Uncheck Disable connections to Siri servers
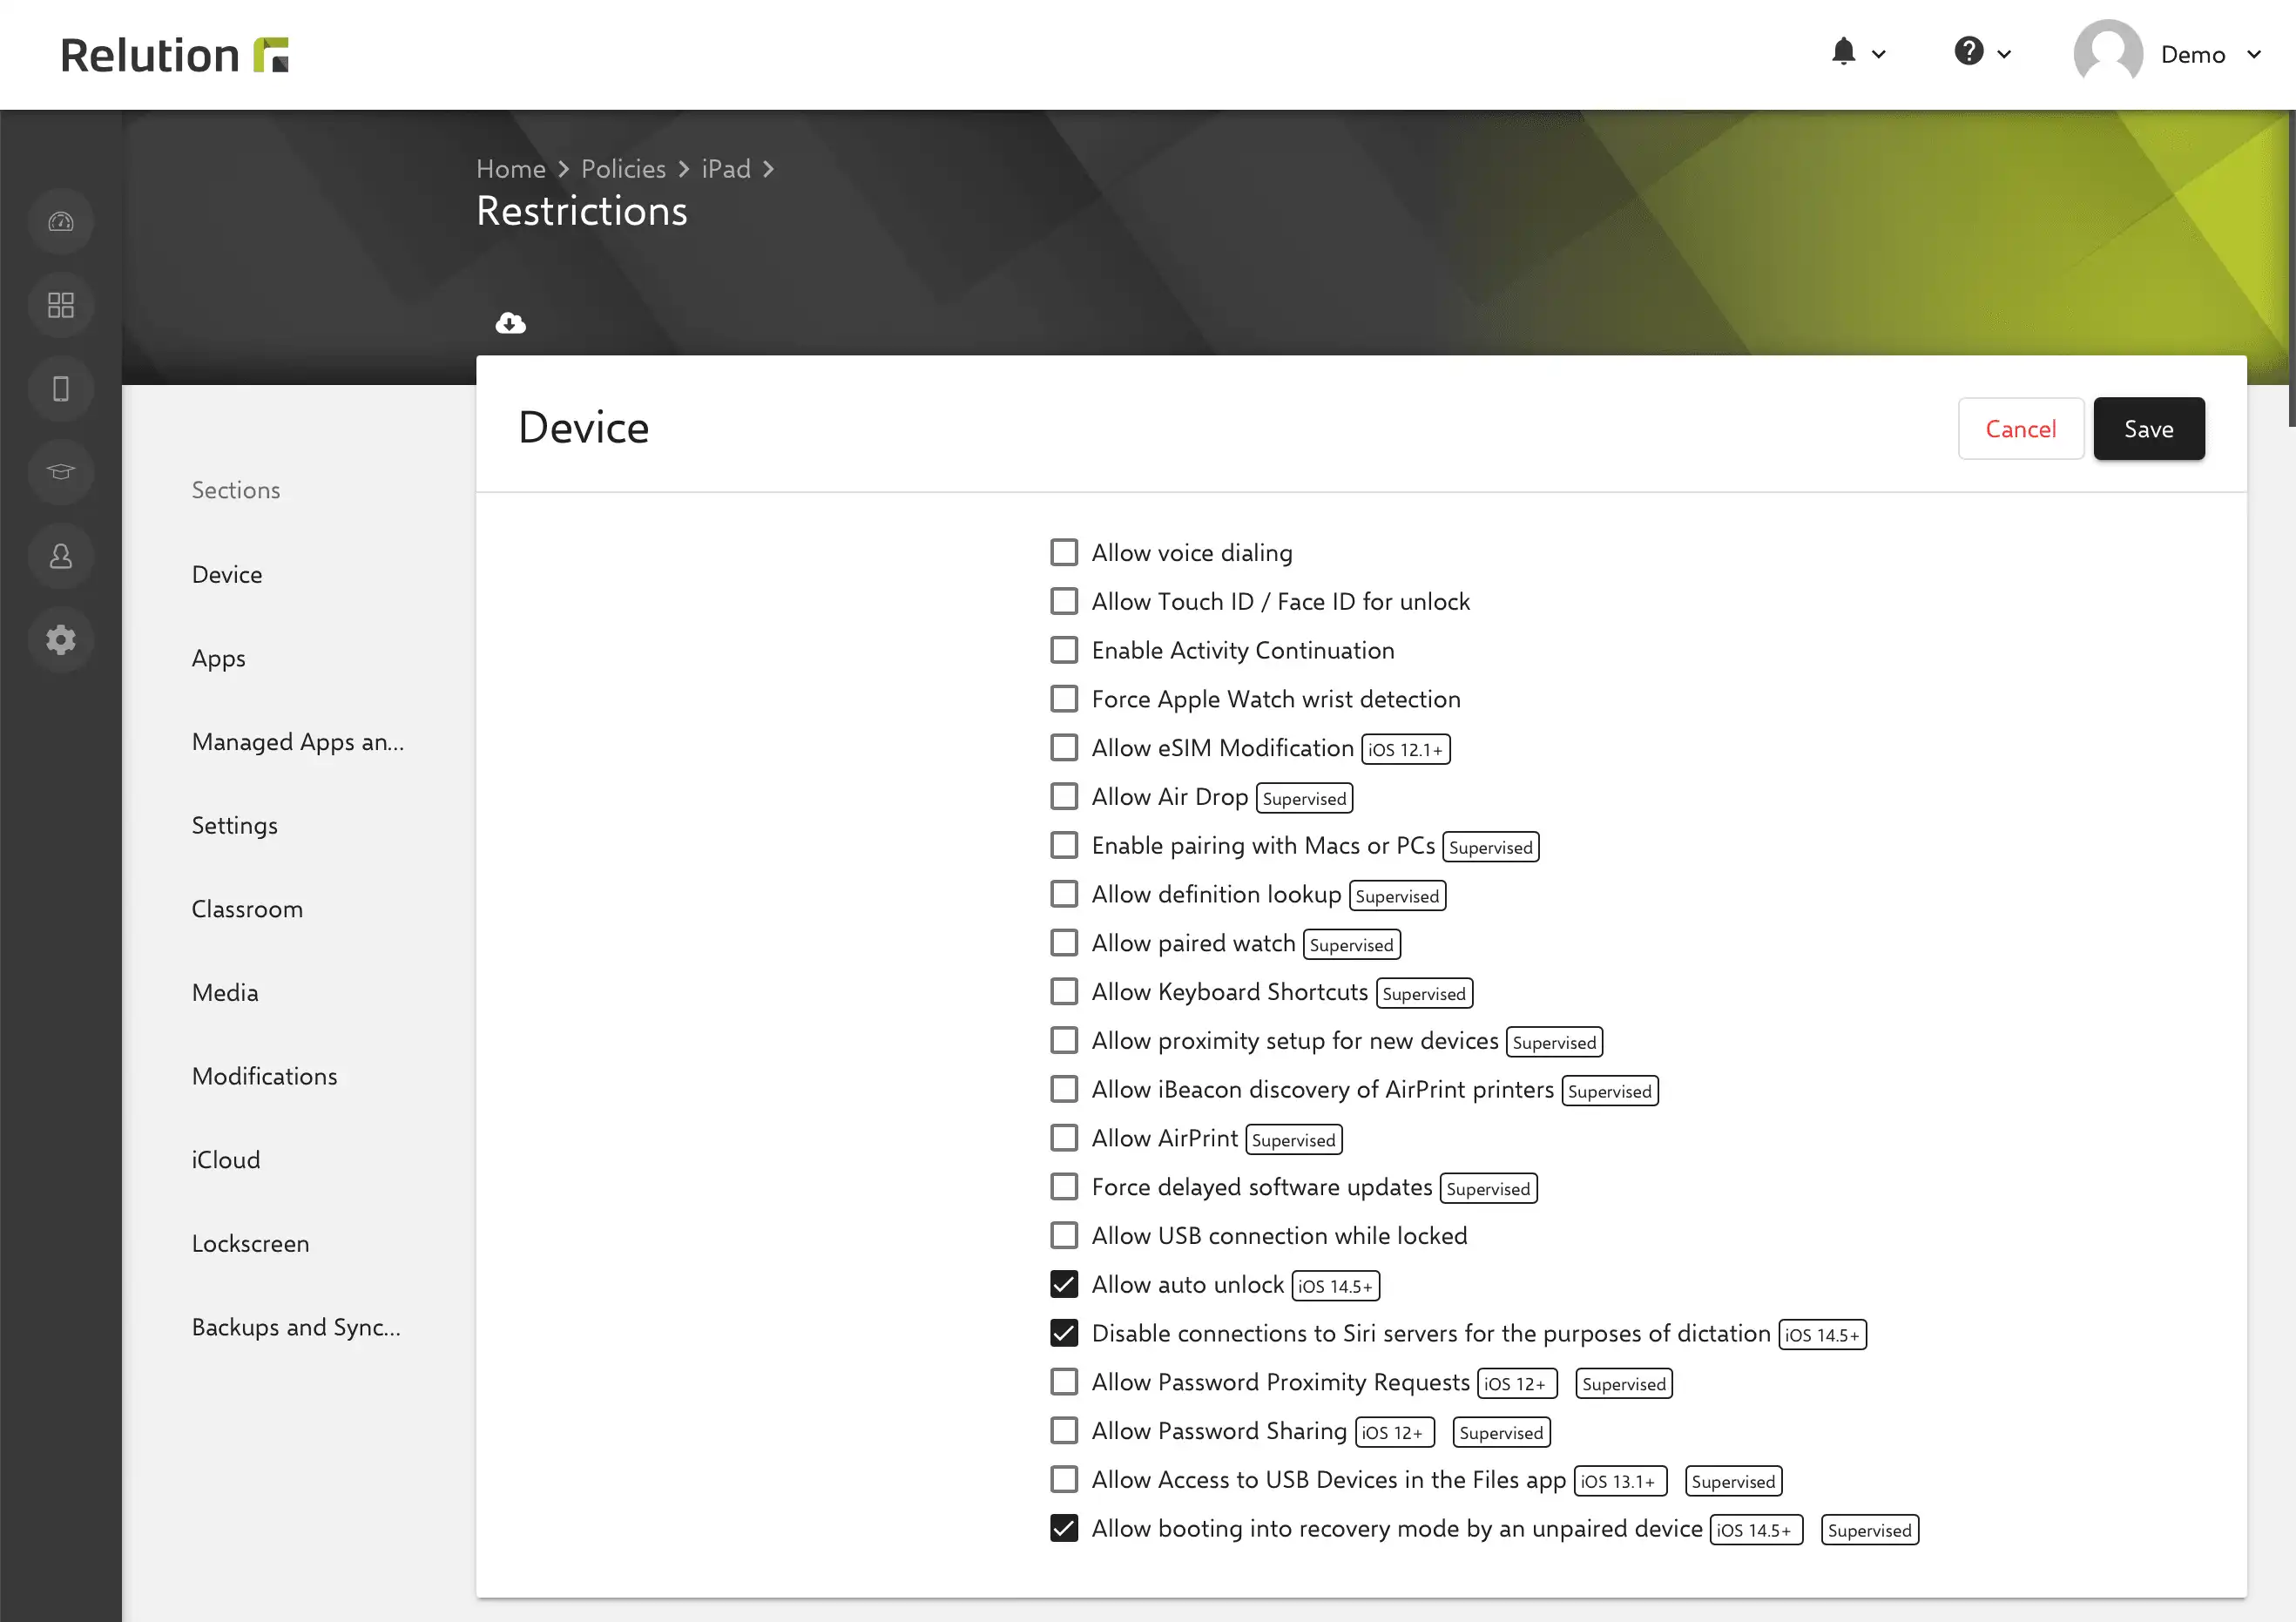Screen dimensions: 2296x1622 point(1064,1333)
